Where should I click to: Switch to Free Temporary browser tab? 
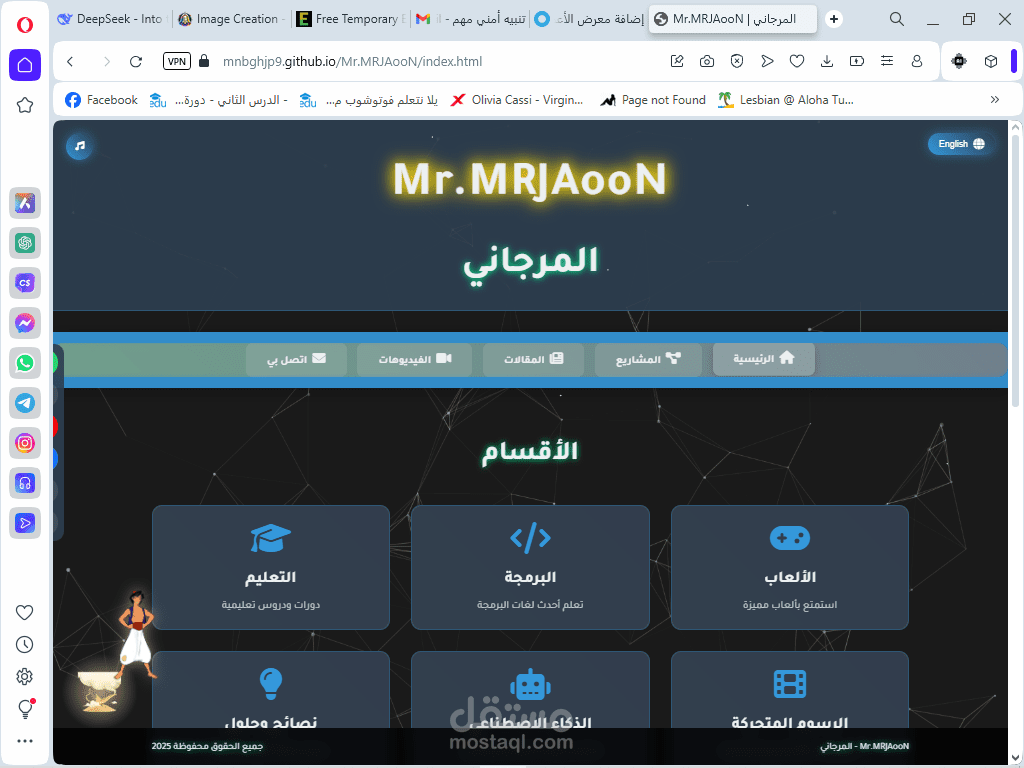coord(351,19)
